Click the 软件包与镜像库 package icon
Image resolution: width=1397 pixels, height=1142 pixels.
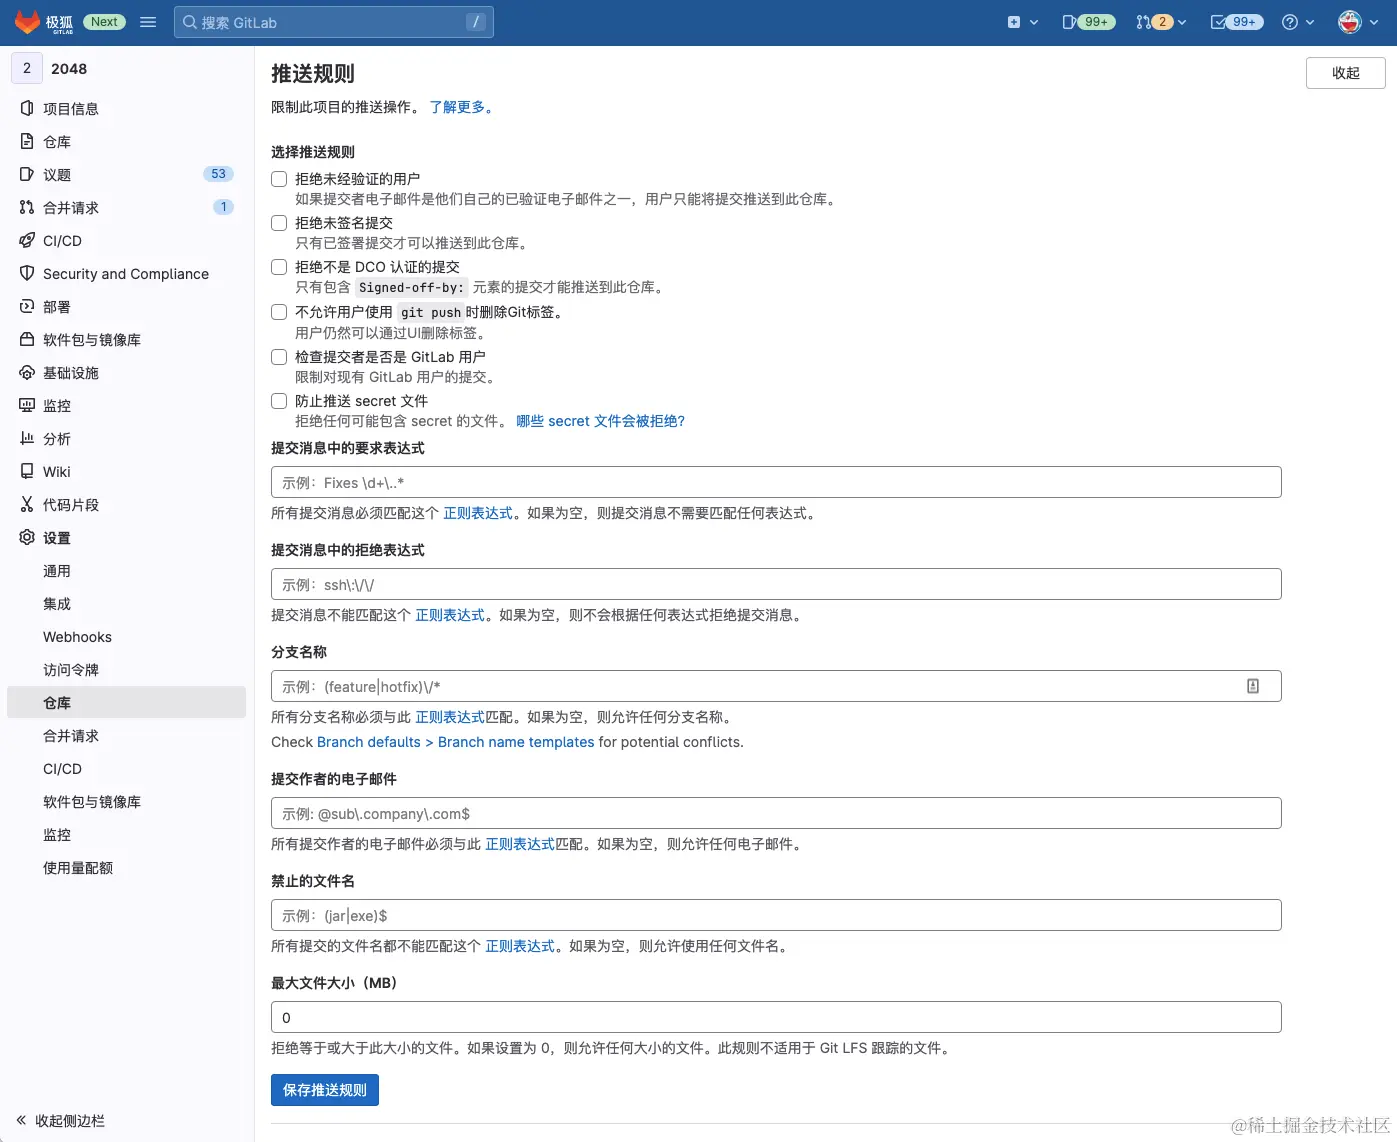point(27,339)
